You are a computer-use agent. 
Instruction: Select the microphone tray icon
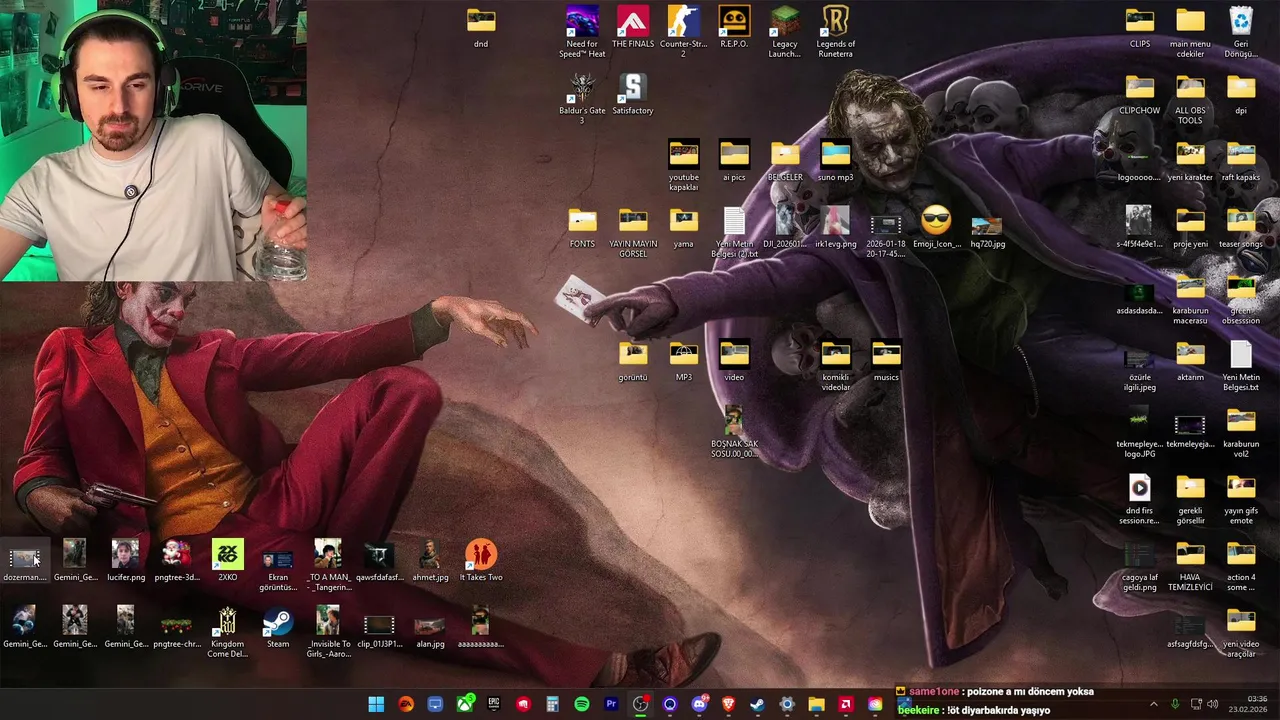(x=1175, y=705)
